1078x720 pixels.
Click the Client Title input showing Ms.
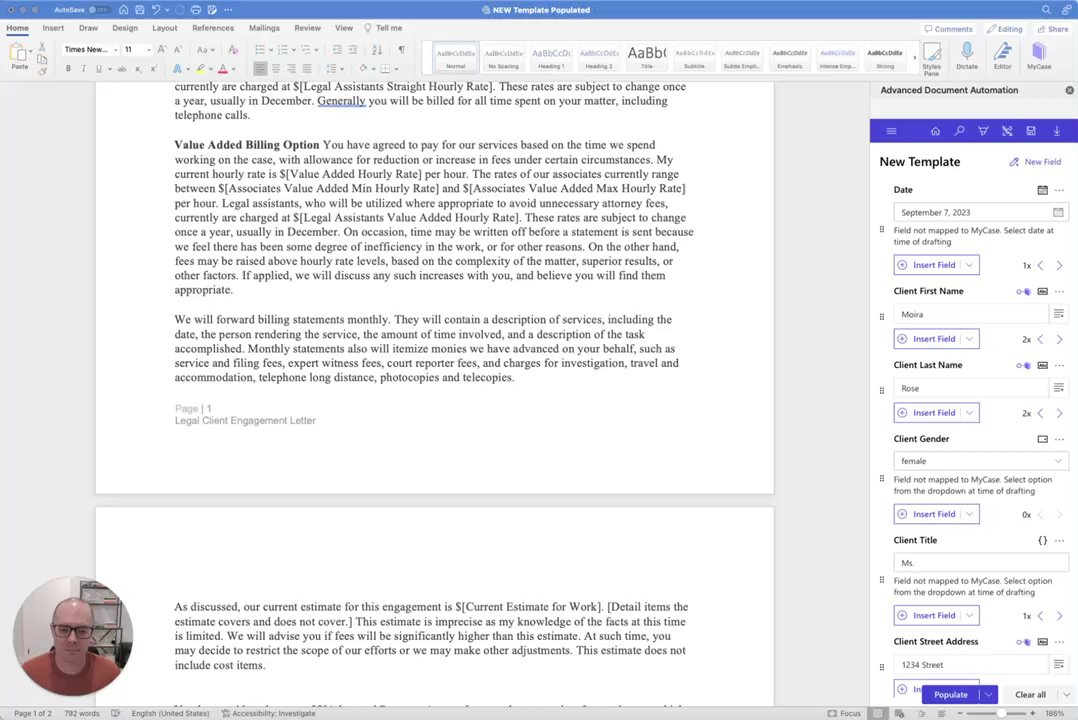[981, 563]
